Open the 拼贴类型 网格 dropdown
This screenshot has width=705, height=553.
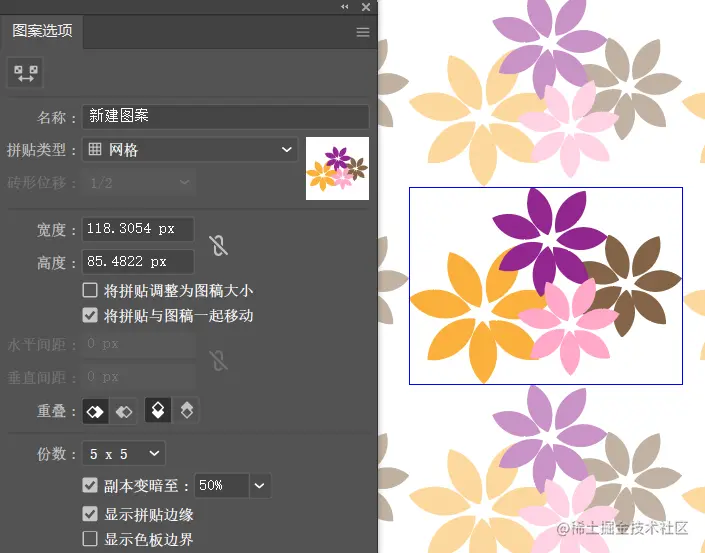click(x=190, y=149)
